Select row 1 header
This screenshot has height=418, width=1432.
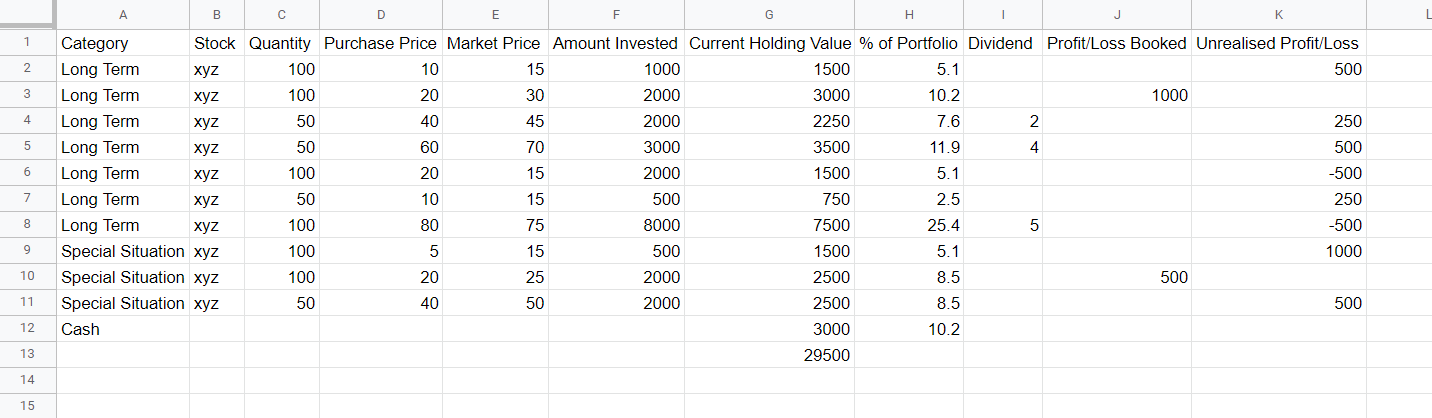28,43
